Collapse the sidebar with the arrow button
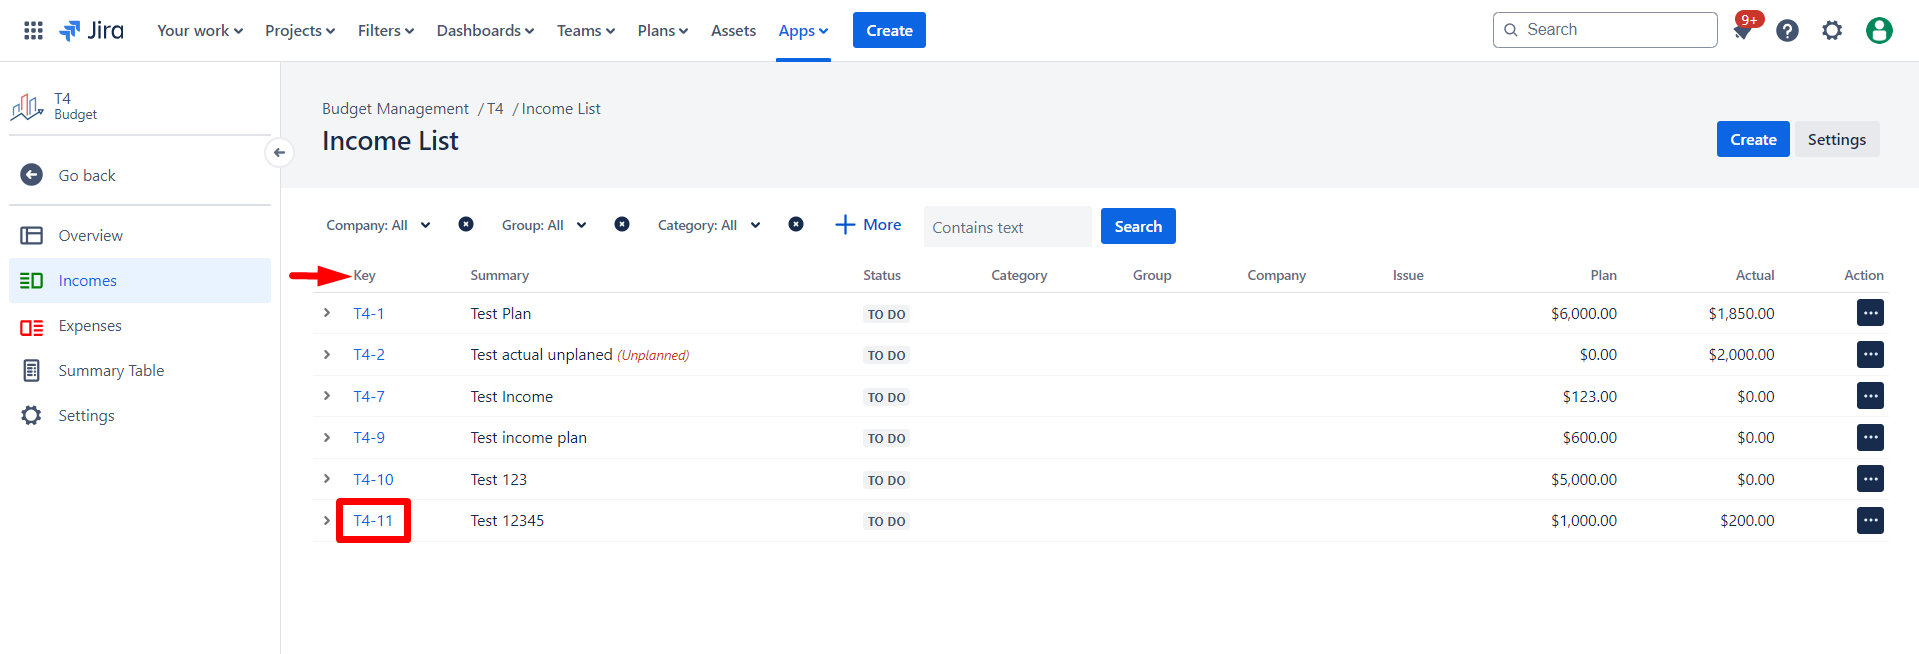This screenshot has height=654, width=1919. [x=279, y=152]
